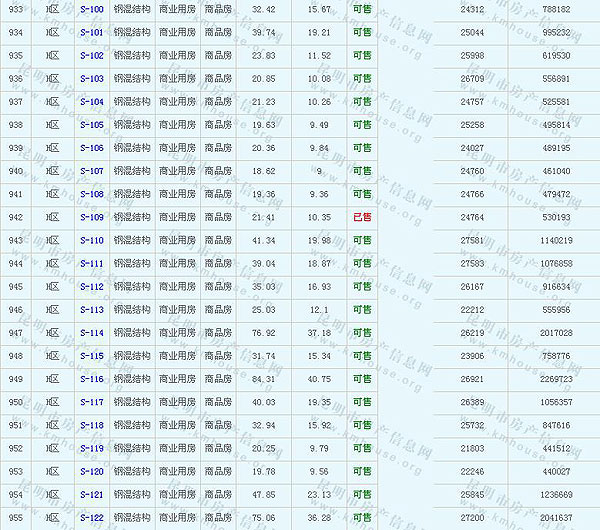Viewport: 600px width, 530px height.
Task: Click the total price cell 2017028
Action: 556,333
